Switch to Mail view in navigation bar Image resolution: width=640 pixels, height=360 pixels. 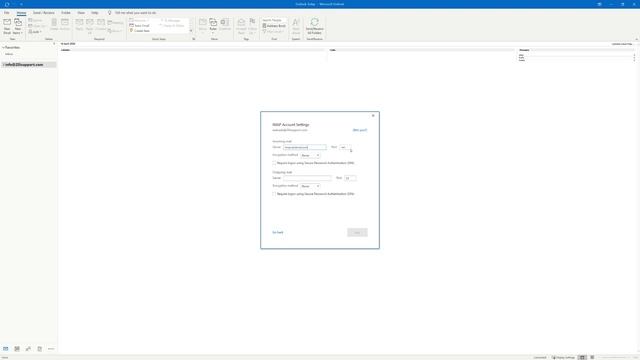(x=6, y=349)
